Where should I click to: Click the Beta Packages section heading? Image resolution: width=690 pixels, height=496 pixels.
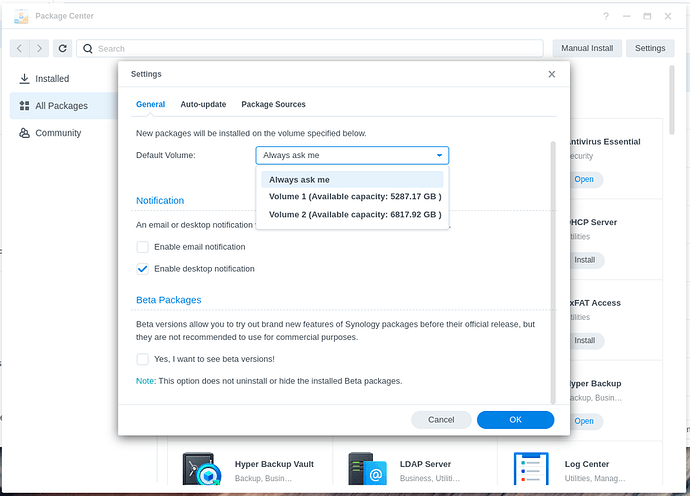tap(169, 300)
